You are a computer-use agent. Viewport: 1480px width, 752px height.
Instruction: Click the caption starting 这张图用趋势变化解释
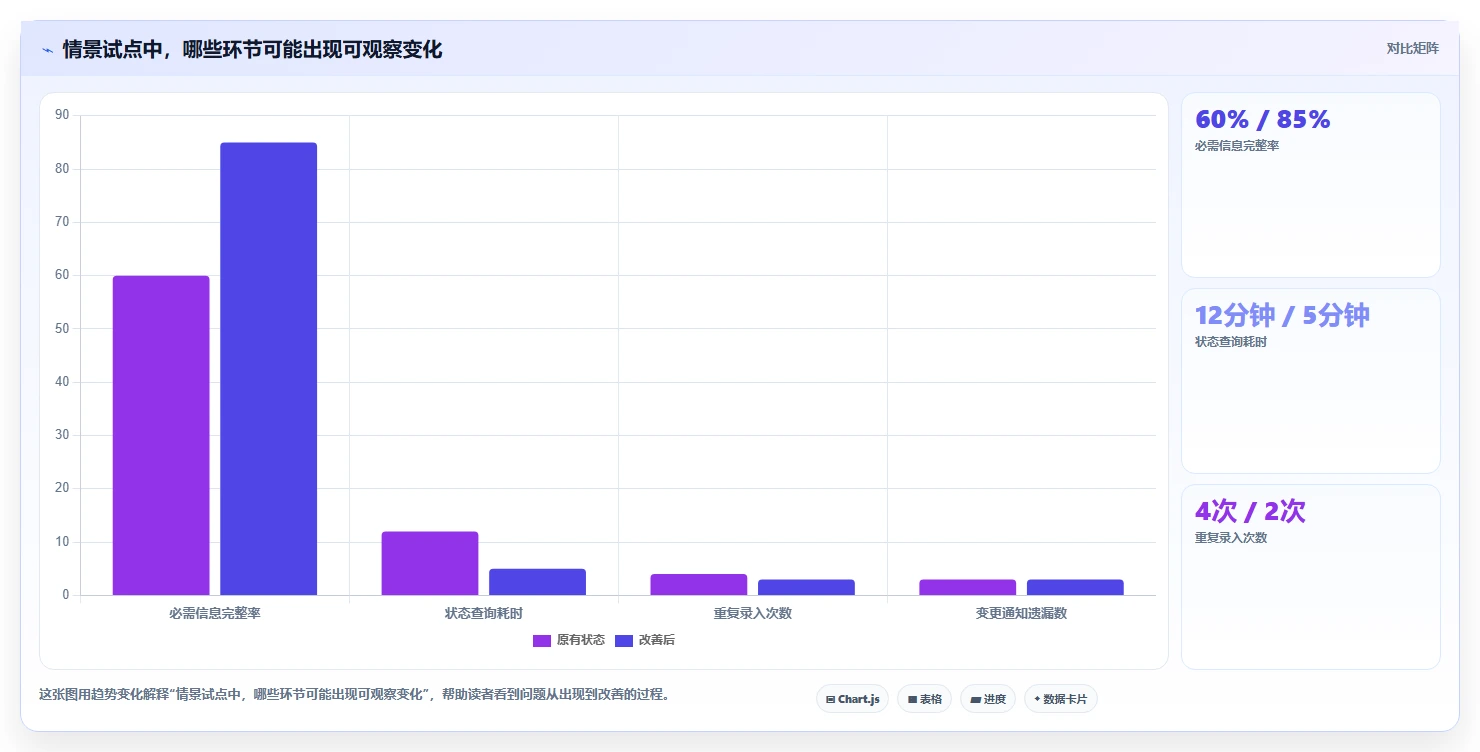click(x=354, y=694)
